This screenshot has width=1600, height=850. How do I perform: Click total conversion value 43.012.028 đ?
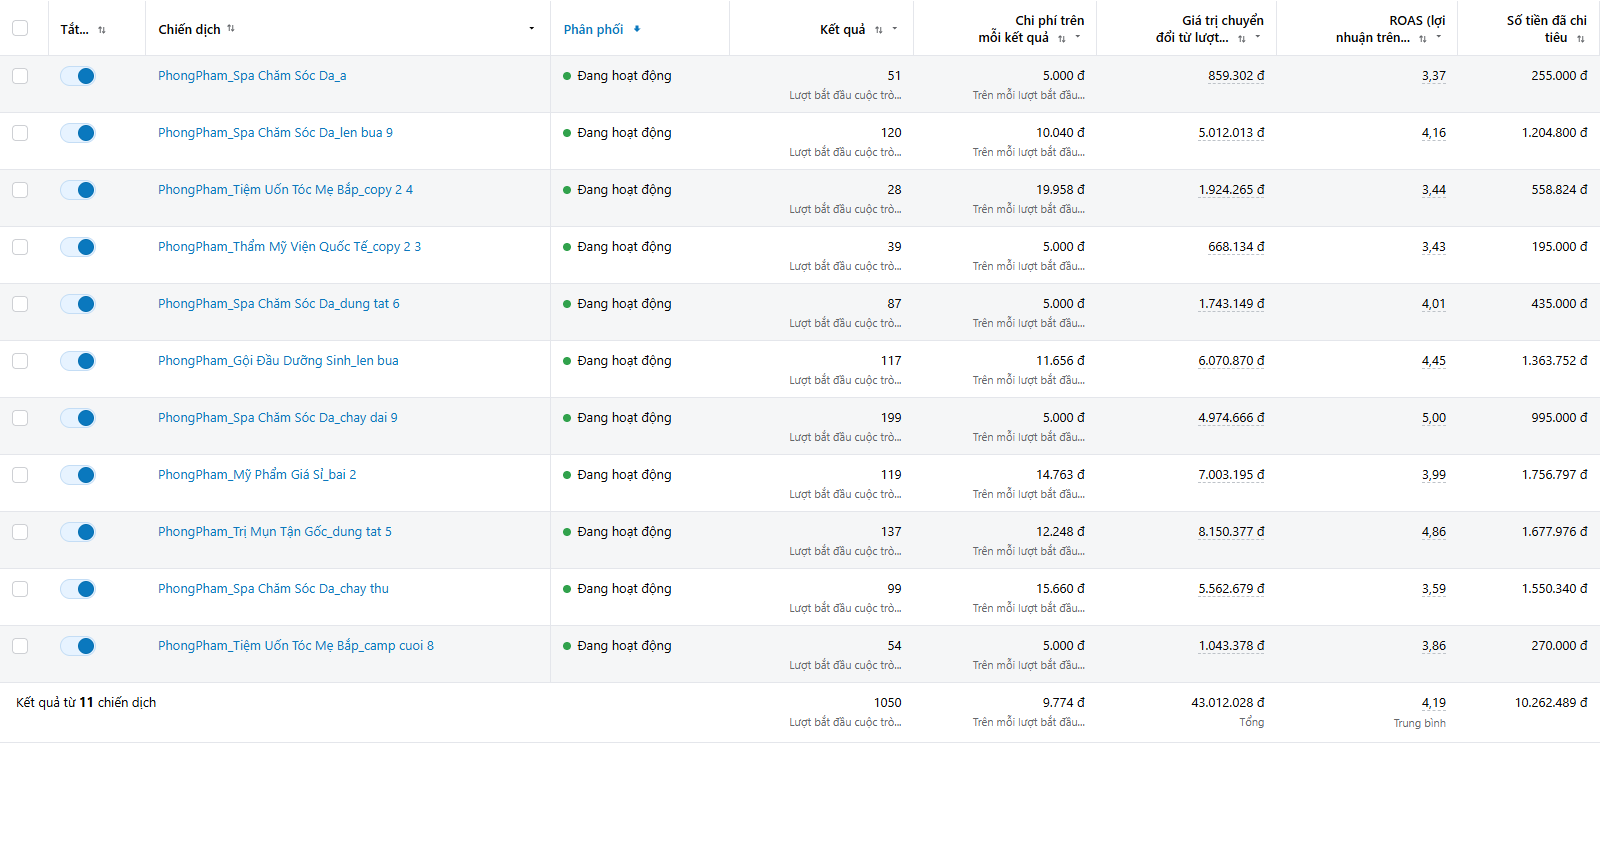click(x=1228, y=703)
